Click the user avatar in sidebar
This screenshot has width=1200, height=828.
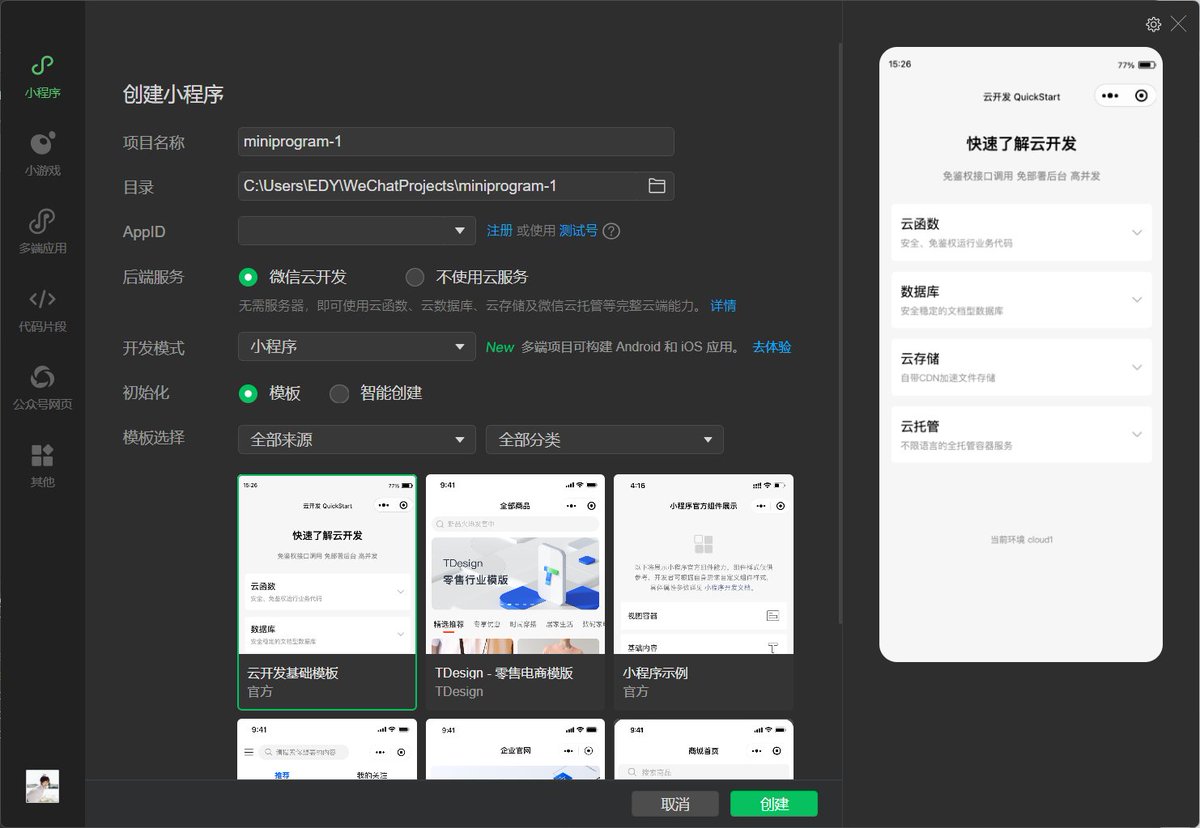pos(42,786)
